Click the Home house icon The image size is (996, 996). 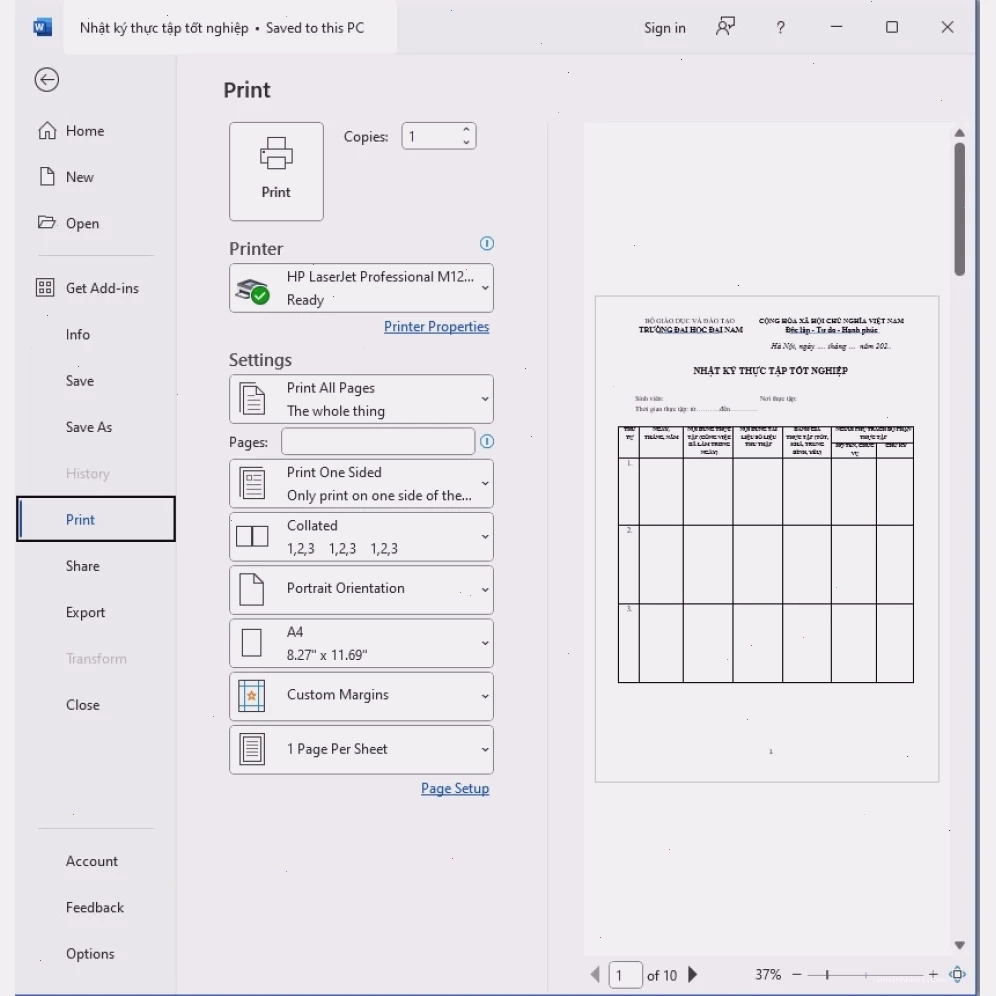click(47, 130)
